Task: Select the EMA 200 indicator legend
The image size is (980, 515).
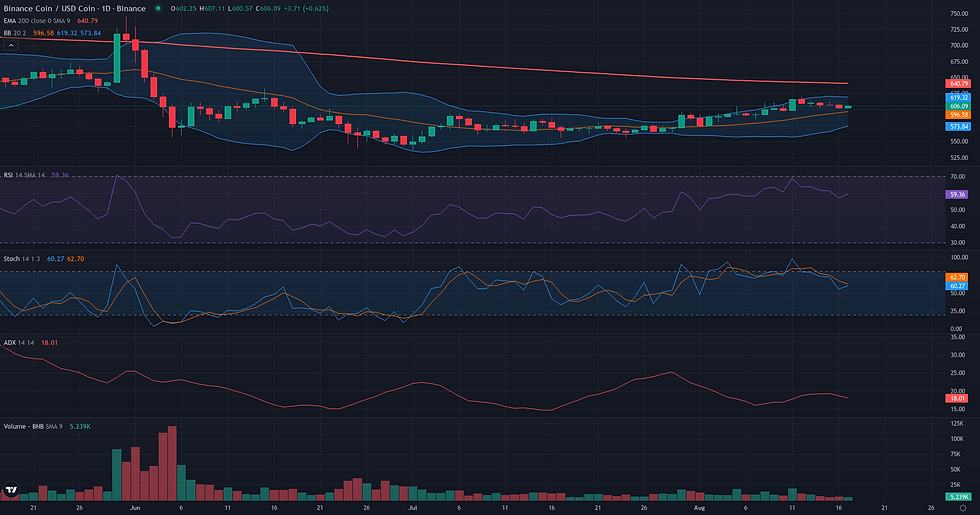Action: pos(37,21)
